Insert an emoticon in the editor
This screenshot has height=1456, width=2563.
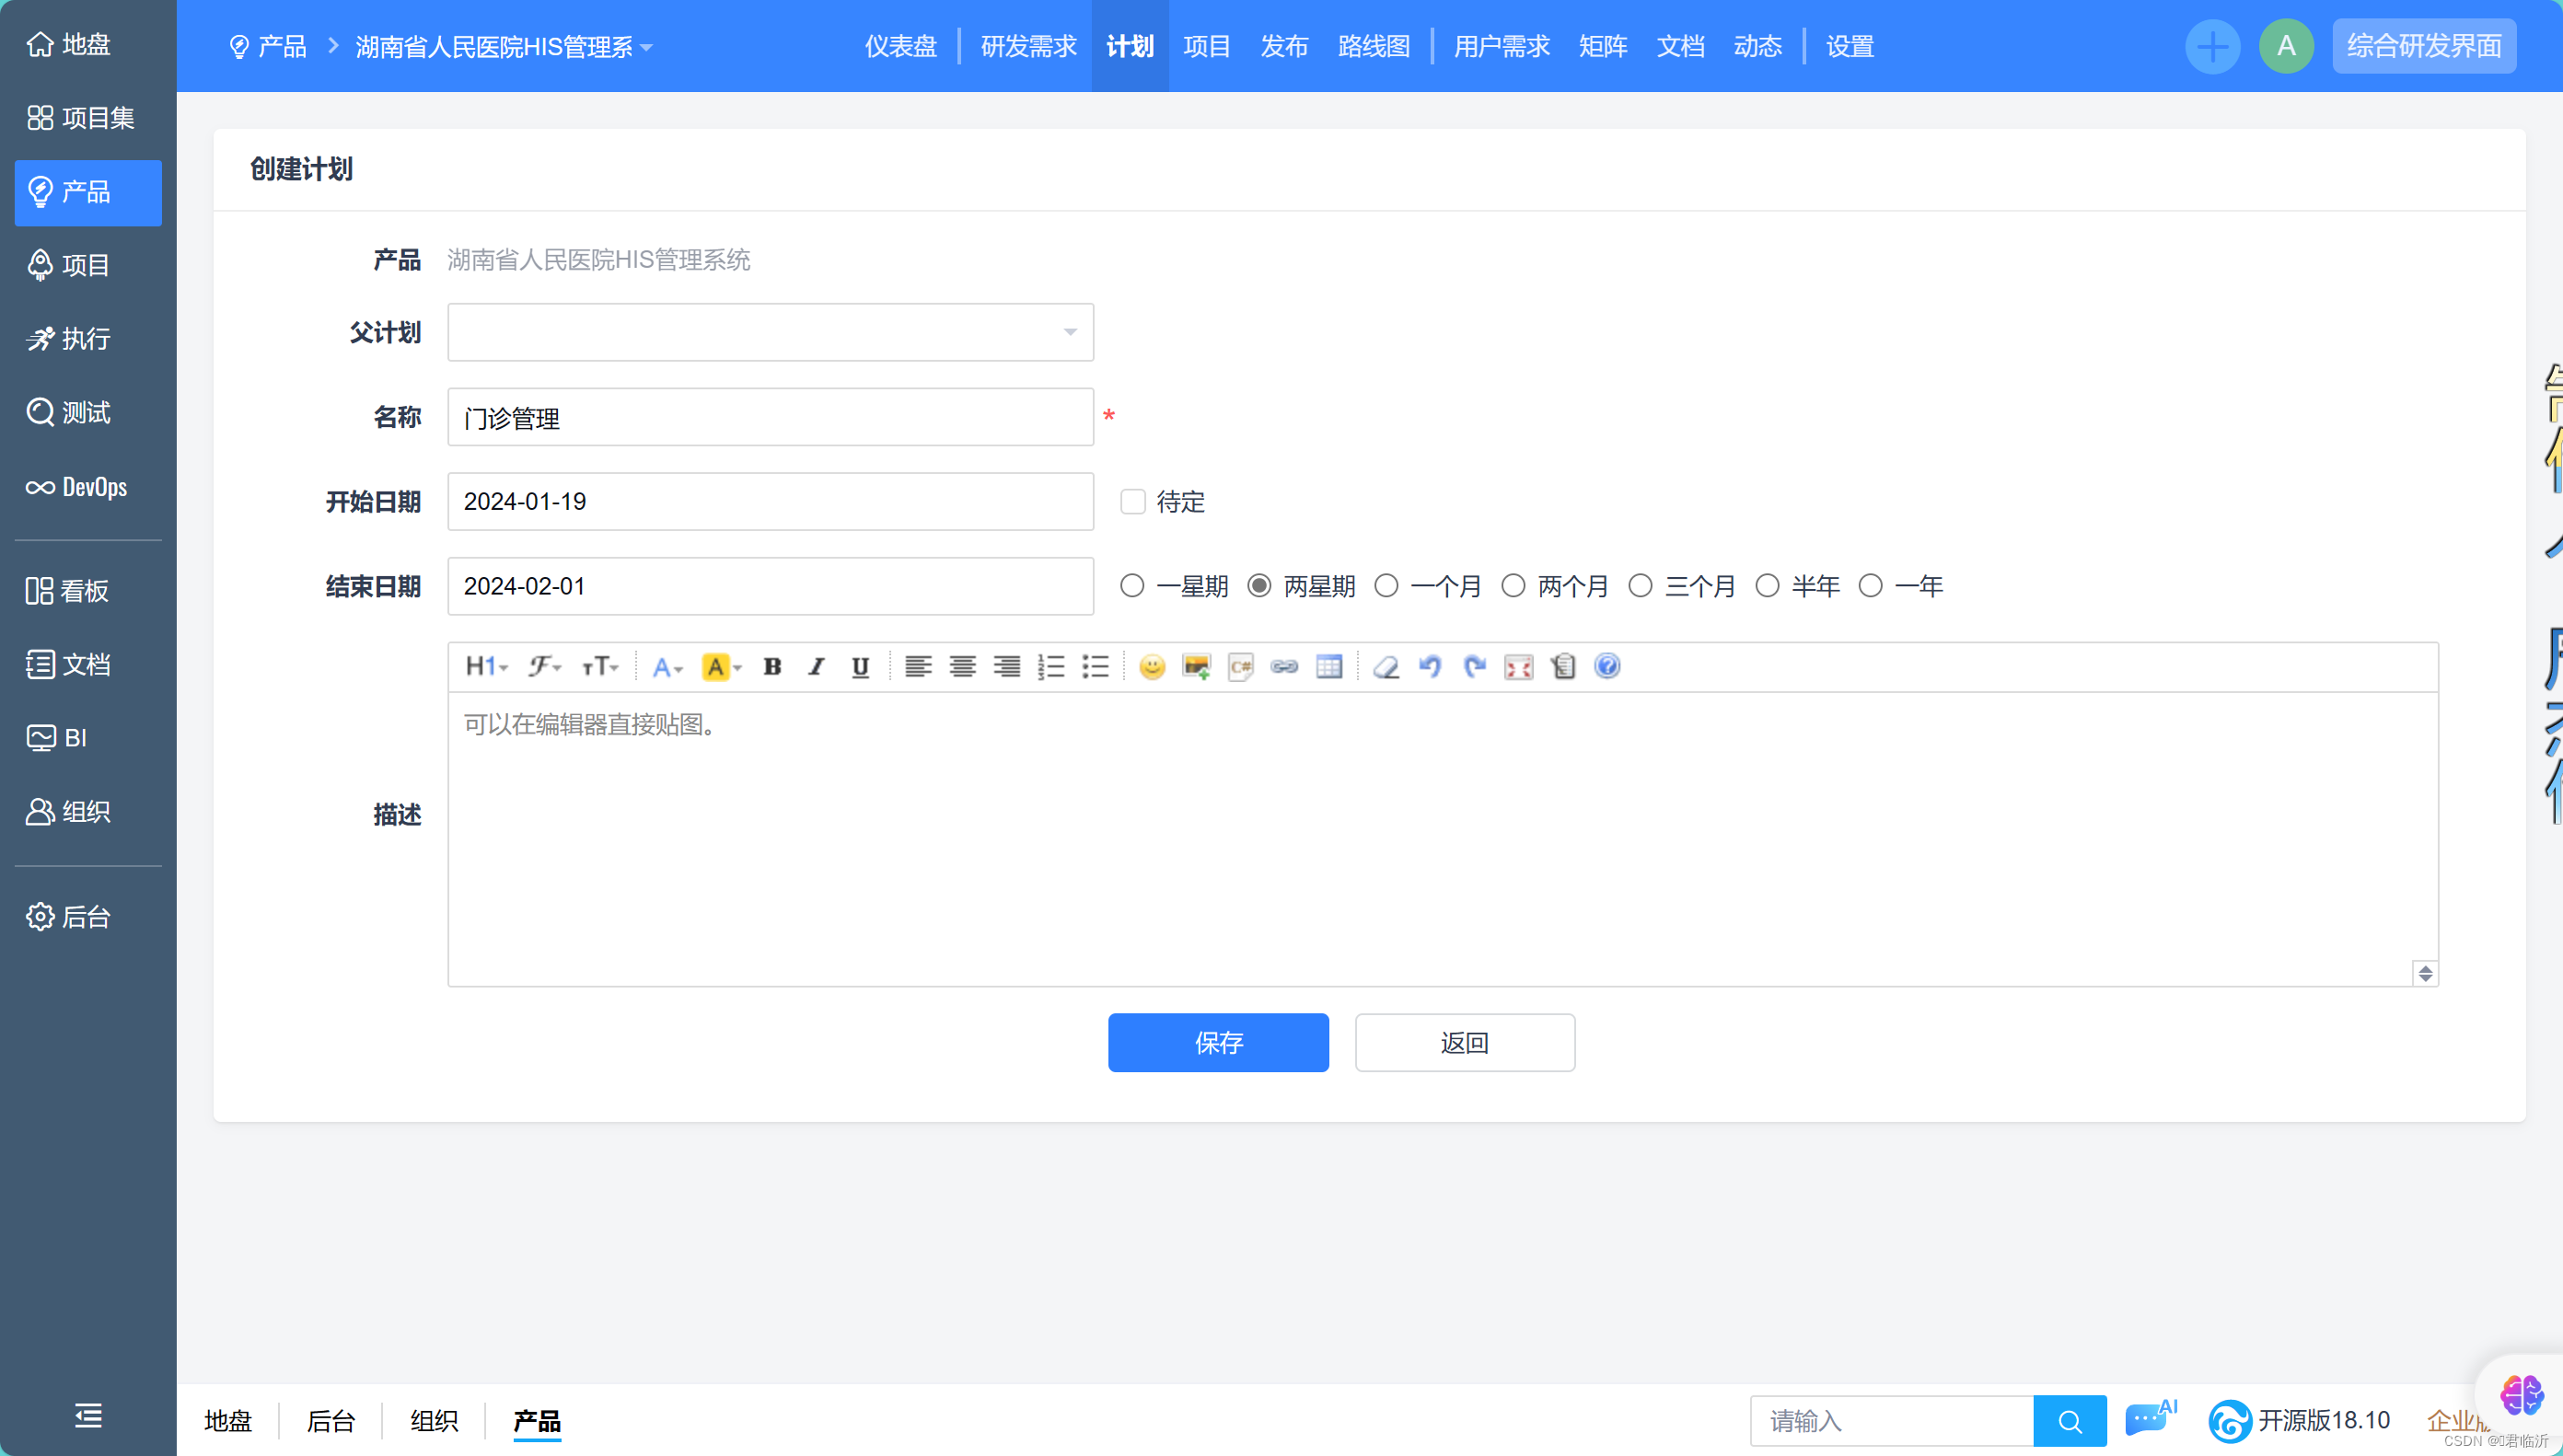point(1152,667)
